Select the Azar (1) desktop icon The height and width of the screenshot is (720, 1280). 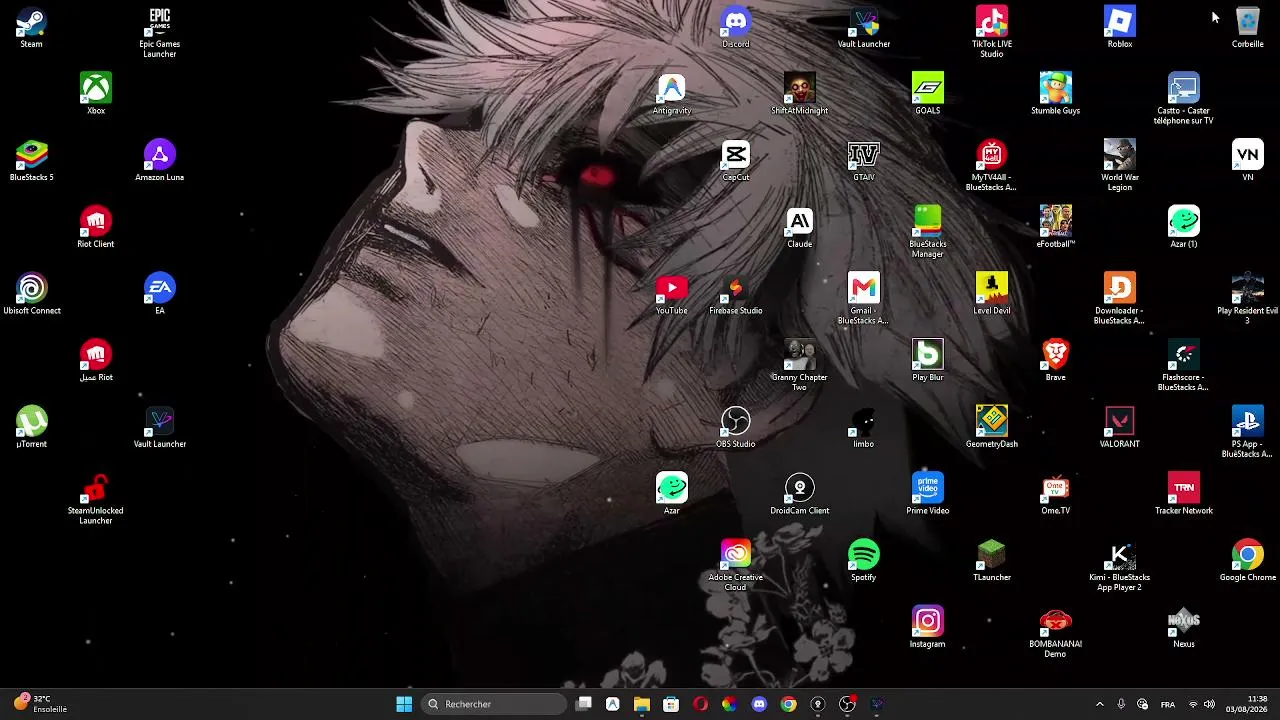coord(1184,228)
